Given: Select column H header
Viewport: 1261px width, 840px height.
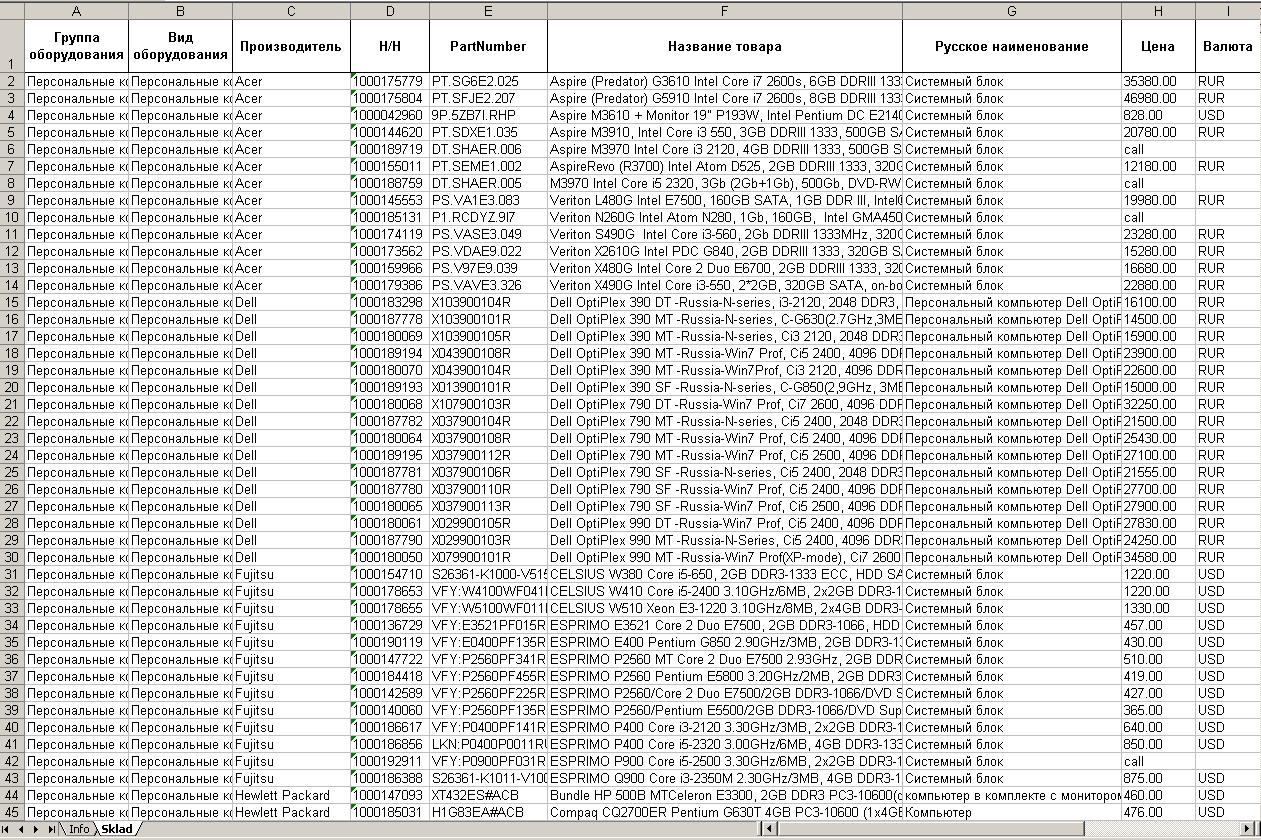Looking at the screenshot, I should pyautogui.click(x=1158, y=11).
